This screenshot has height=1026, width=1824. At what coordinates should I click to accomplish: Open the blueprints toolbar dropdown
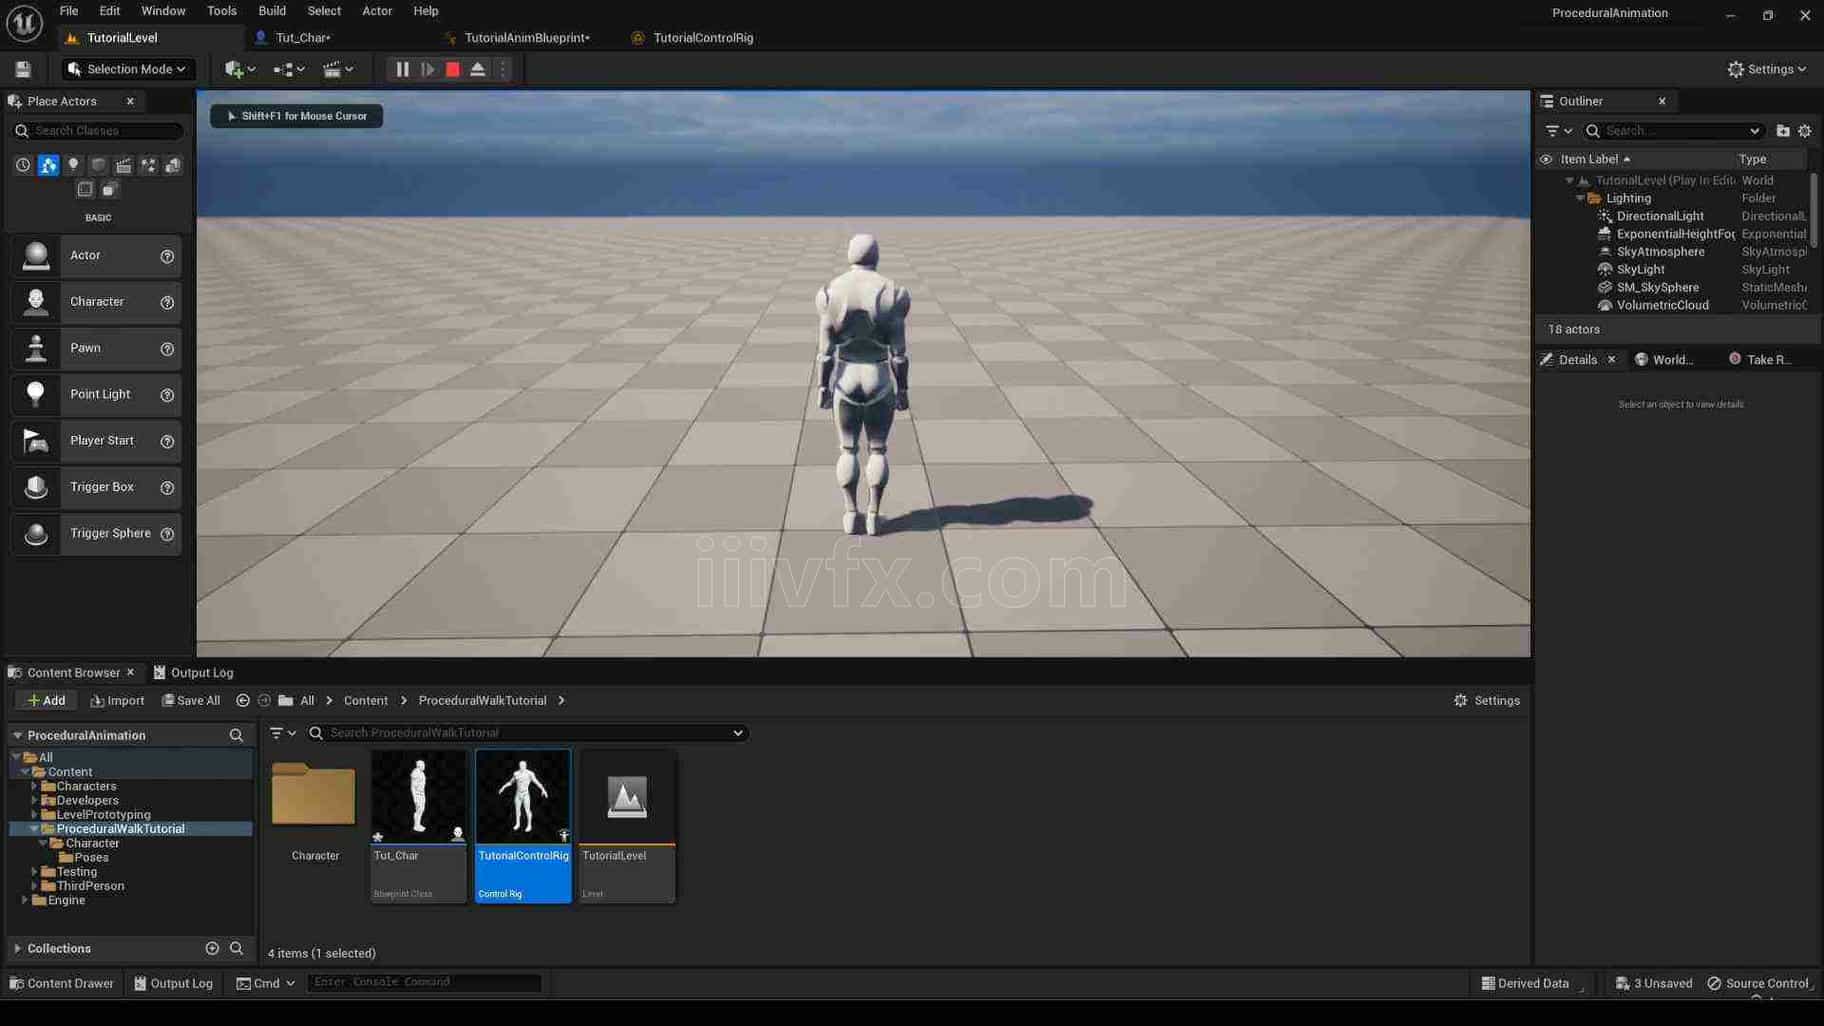click(x=289, y=69)
